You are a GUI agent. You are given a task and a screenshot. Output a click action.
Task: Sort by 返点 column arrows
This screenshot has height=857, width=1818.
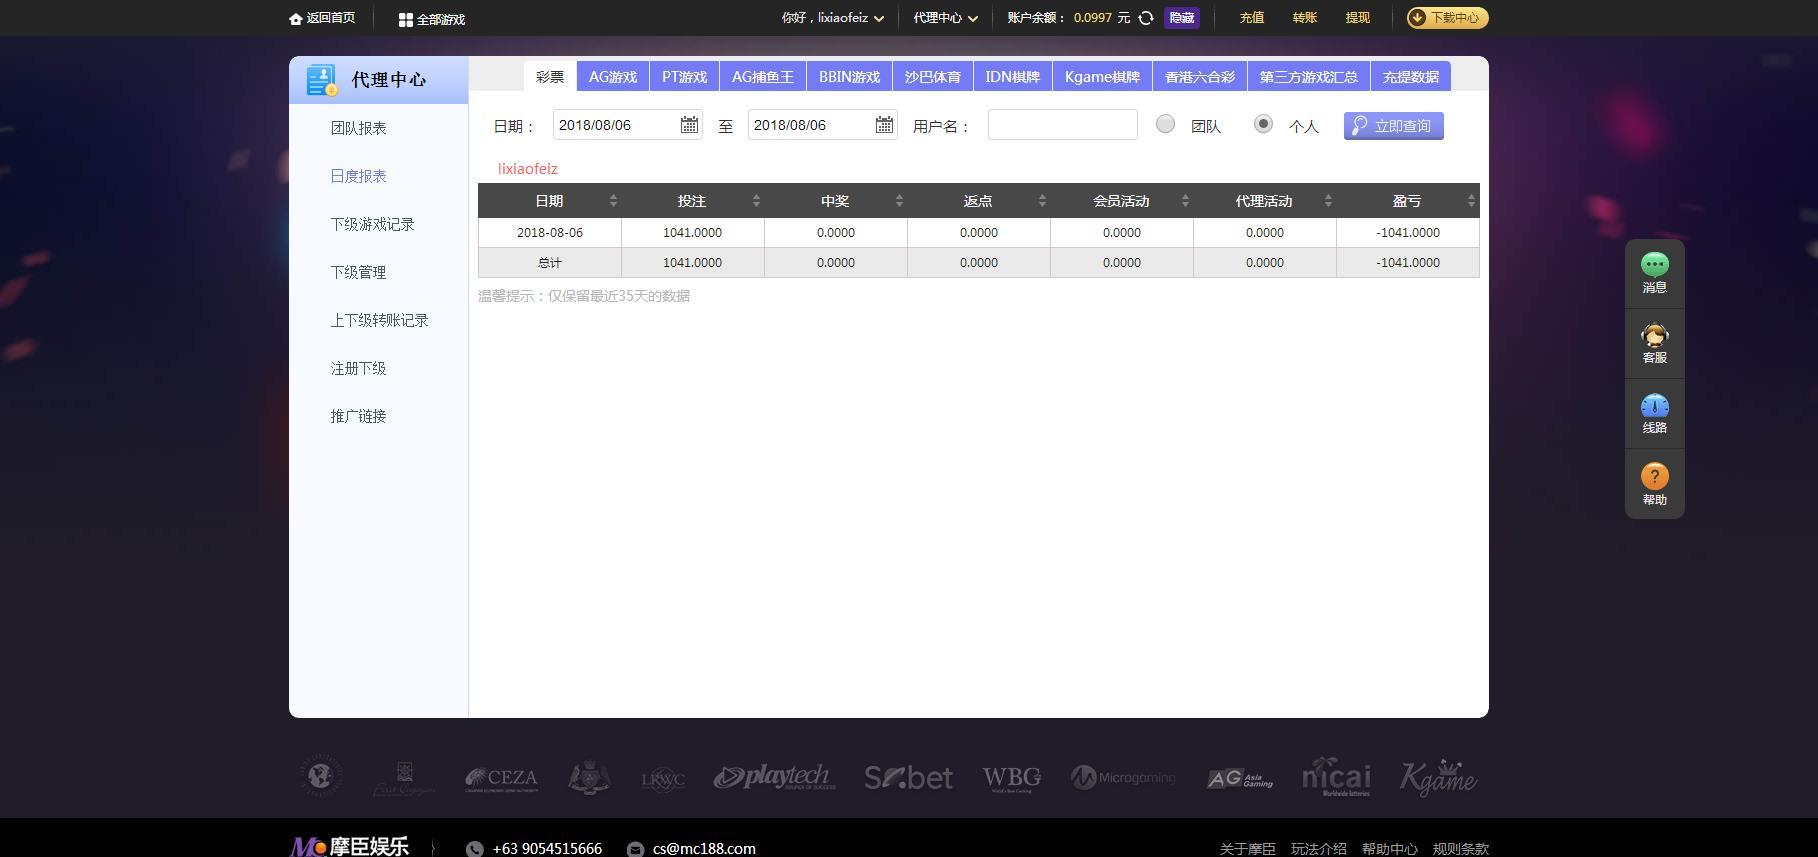pyautogui.click(x=1042, y=201)
